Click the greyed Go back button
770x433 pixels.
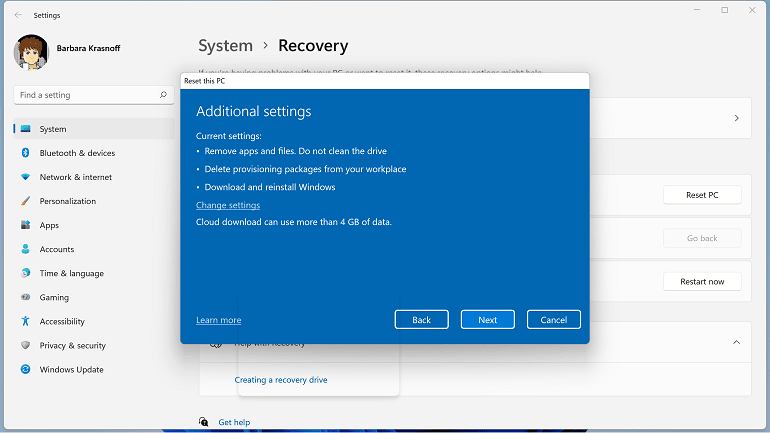702,238
